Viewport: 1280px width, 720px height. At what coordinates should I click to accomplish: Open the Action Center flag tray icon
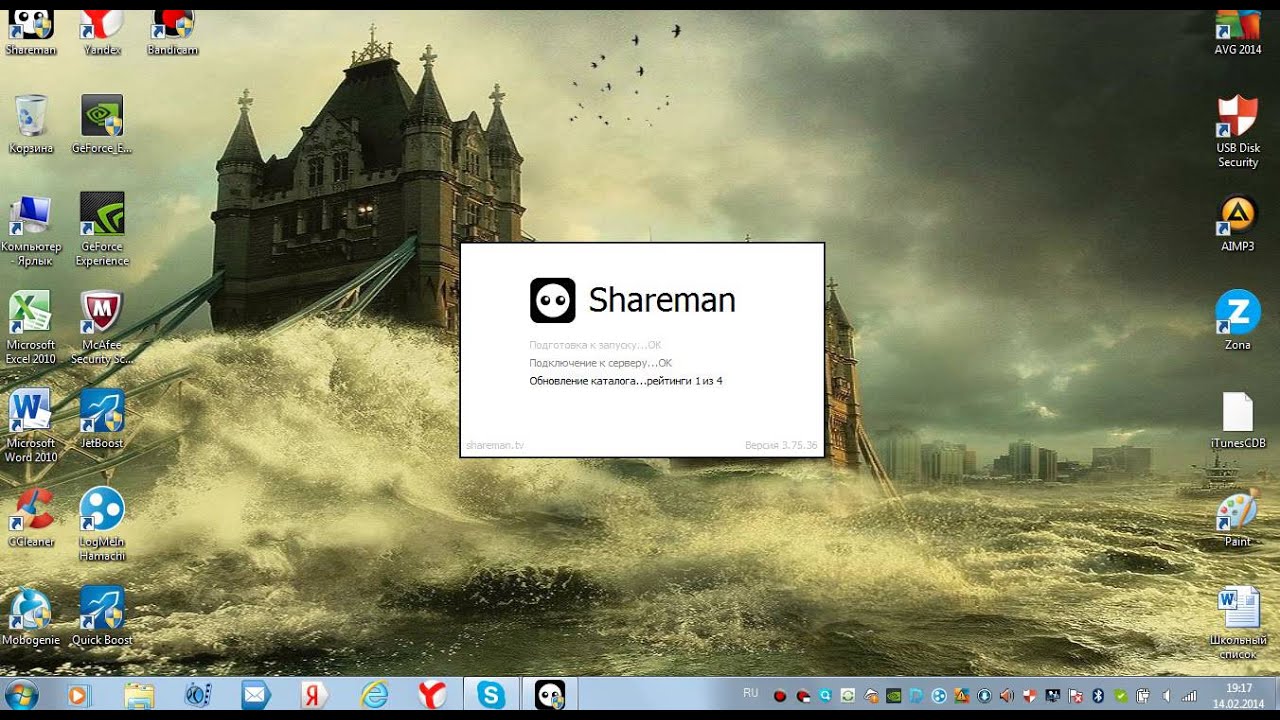(x=1076, y=696)
